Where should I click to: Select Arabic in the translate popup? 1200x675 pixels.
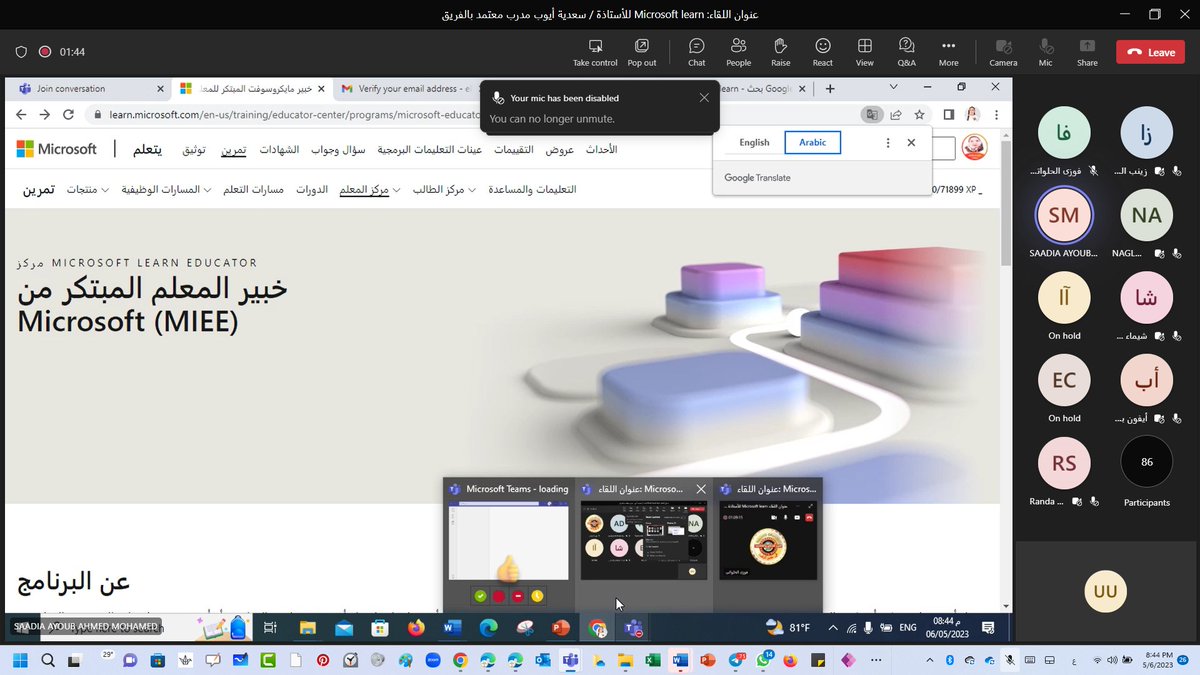pos(813,143)
